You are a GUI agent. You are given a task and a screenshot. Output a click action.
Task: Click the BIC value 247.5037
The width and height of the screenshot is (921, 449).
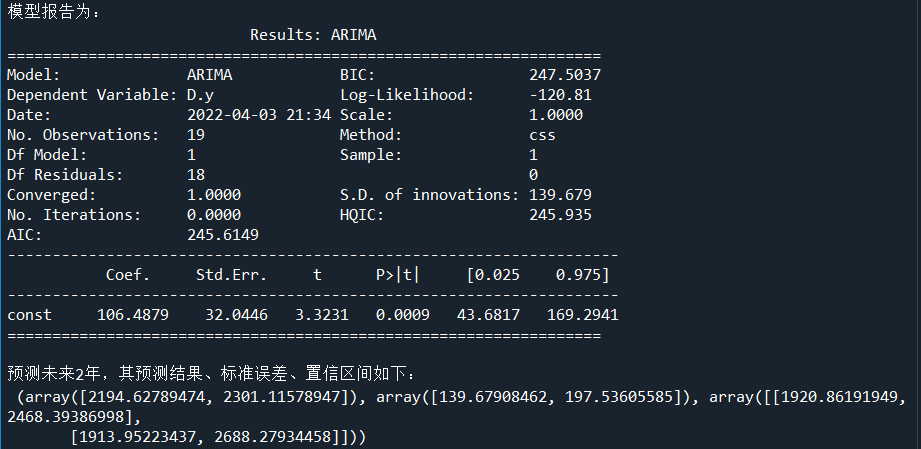coord(565,75)
